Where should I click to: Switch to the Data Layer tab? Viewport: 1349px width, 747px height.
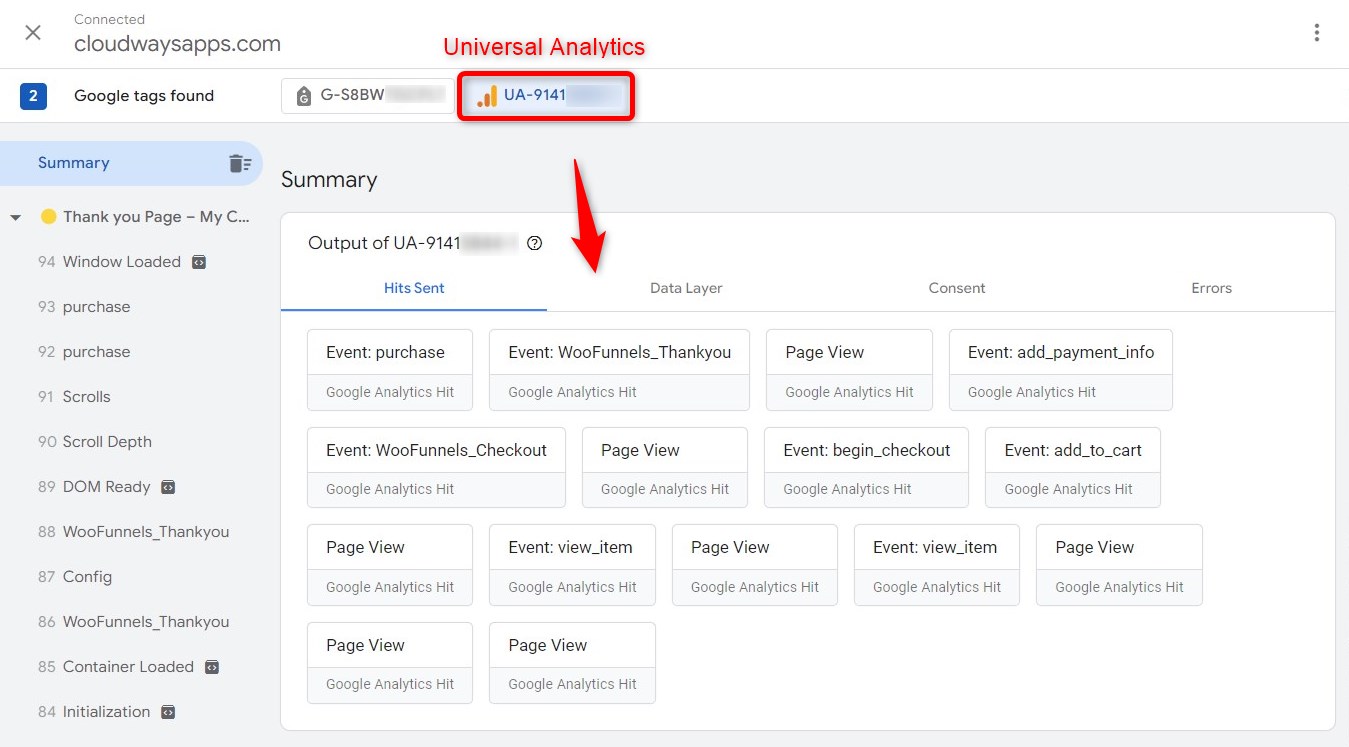[686, 288]
